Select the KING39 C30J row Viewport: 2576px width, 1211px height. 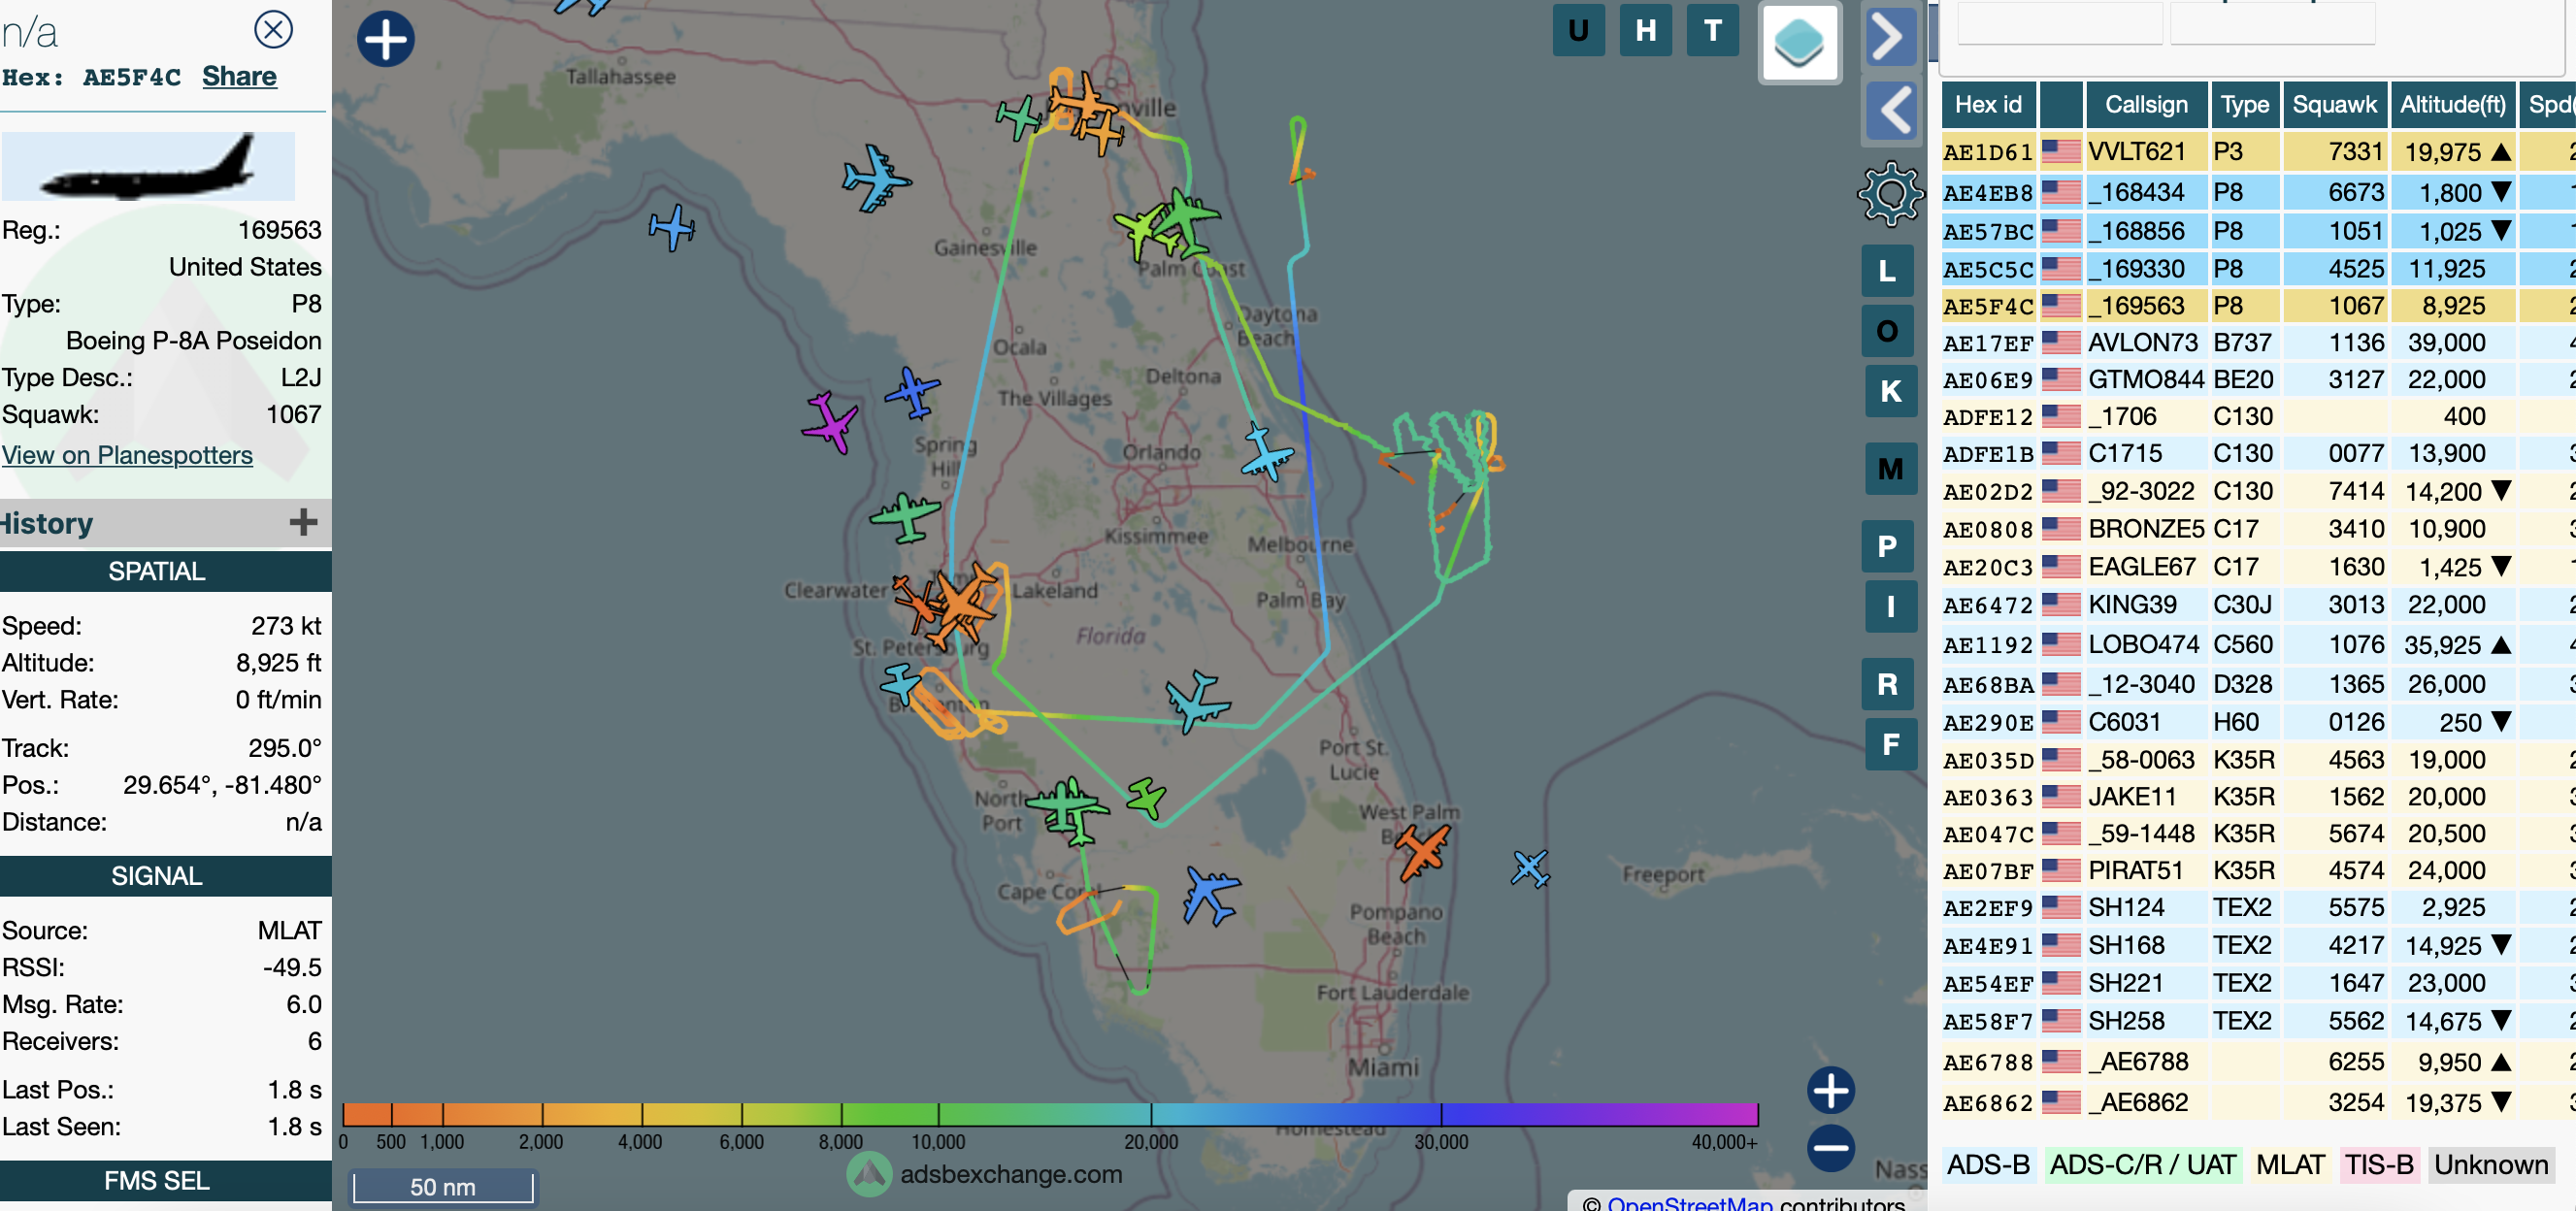point(2258,605)
